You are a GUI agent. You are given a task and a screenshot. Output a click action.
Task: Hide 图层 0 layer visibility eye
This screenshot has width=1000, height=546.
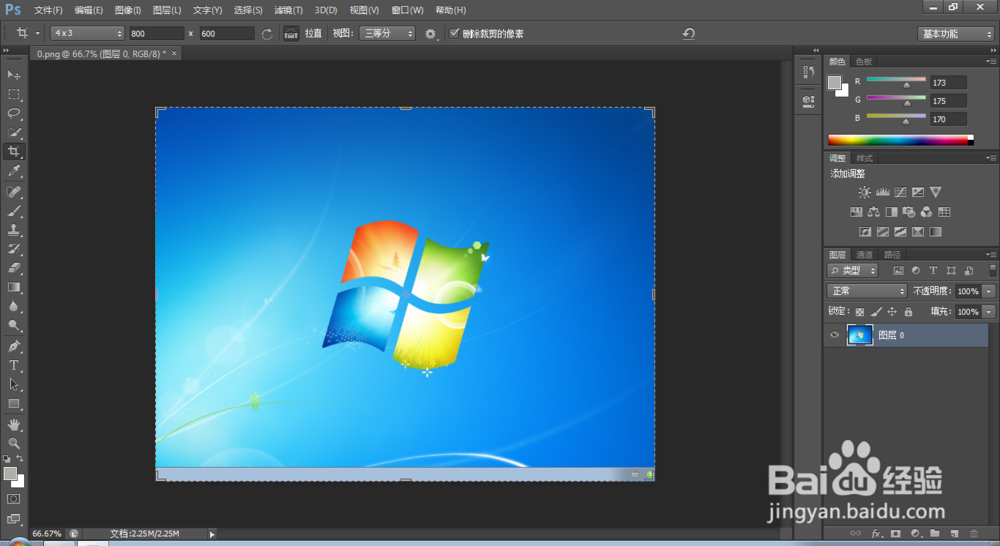click(834, 335)
